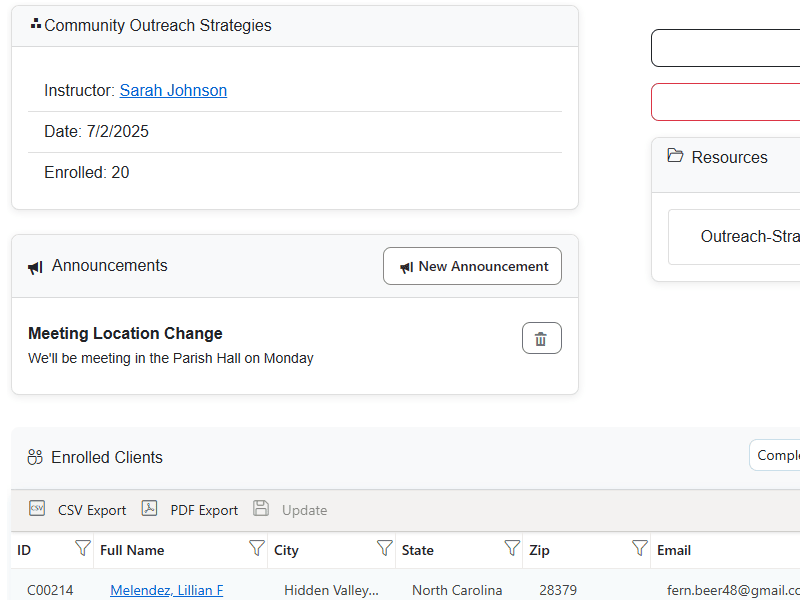This screenshot has height=600, width=800.
Task: Click the CSV Export icon
Action: coord(37,509)
